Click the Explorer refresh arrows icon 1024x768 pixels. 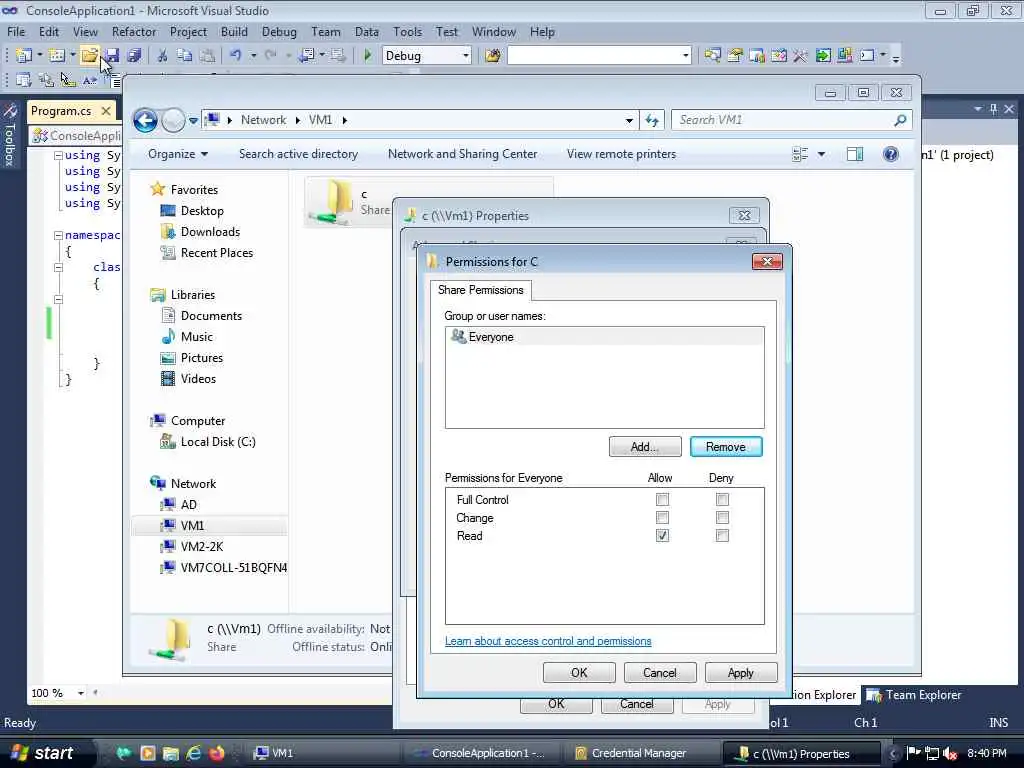[652, 120]
